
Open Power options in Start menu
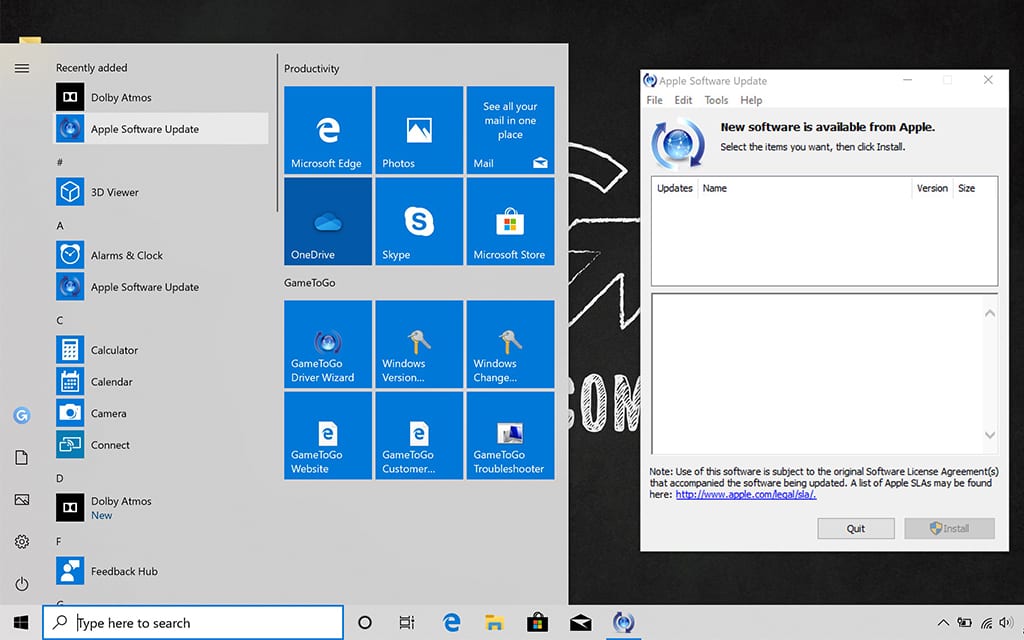tap(22, 583)
